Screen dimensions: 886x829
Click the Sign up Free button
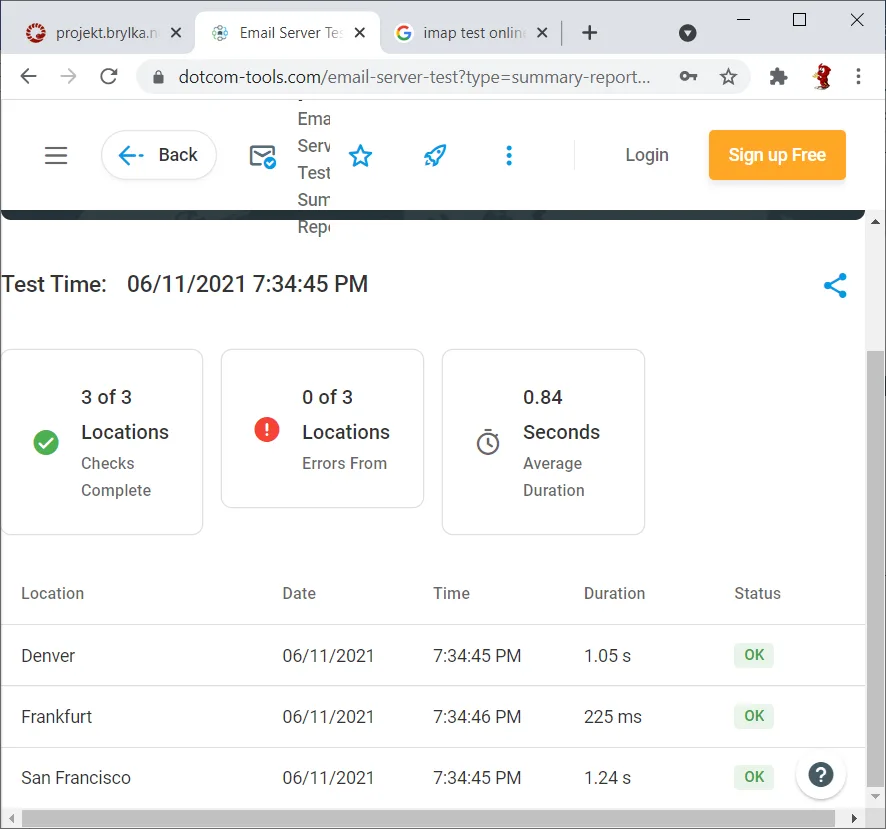pos(777,155)
